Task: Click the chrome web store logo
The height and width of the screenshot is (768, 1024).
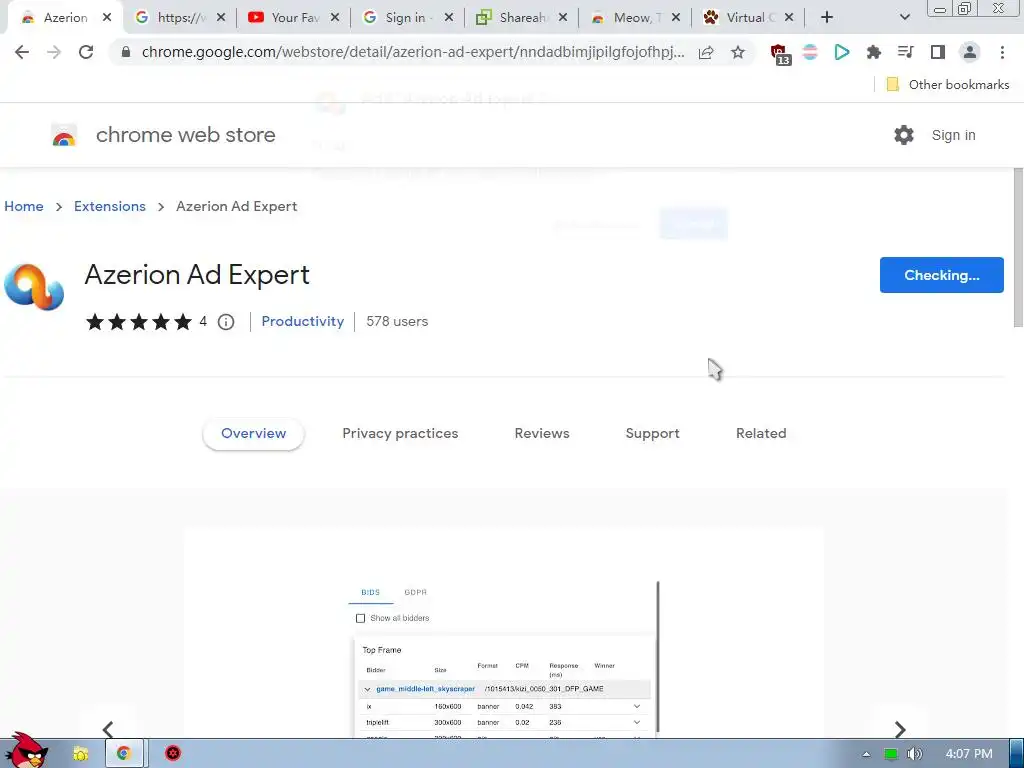Action: [64, 135]
